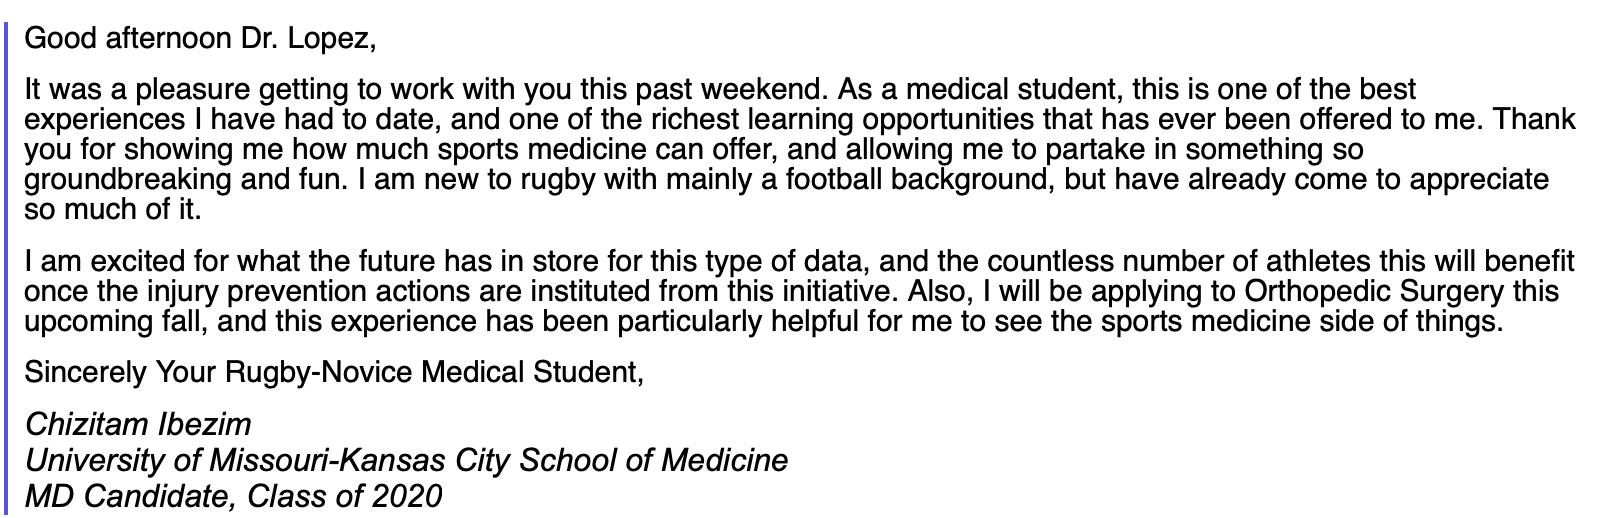Click the "University of Missouri-Kansas City School of Medicine" line
Screen dimensions: 1612x518
coord(406,460)
